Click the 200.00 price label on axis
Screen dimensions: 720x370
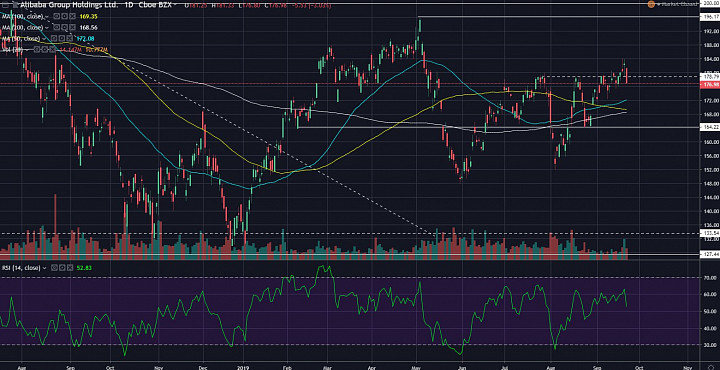pos(710,3)
